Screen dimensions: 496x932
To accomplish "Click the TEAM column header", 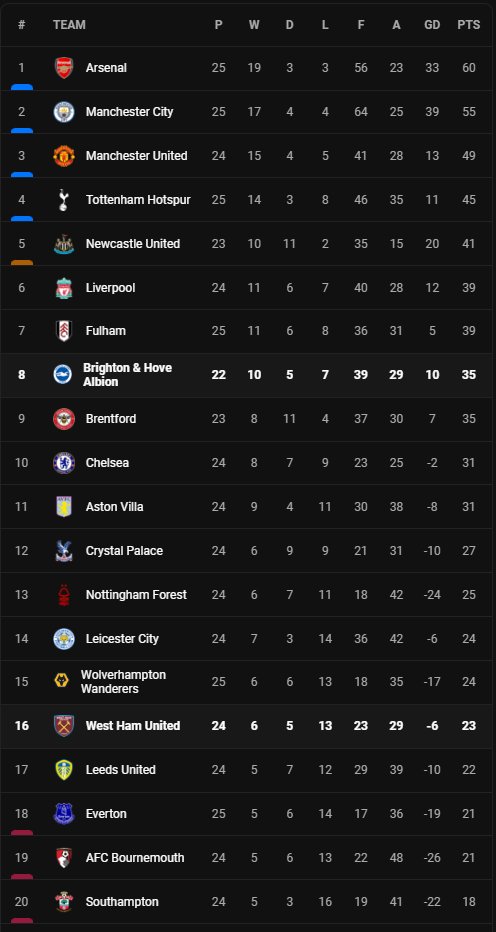I will 69,25.
